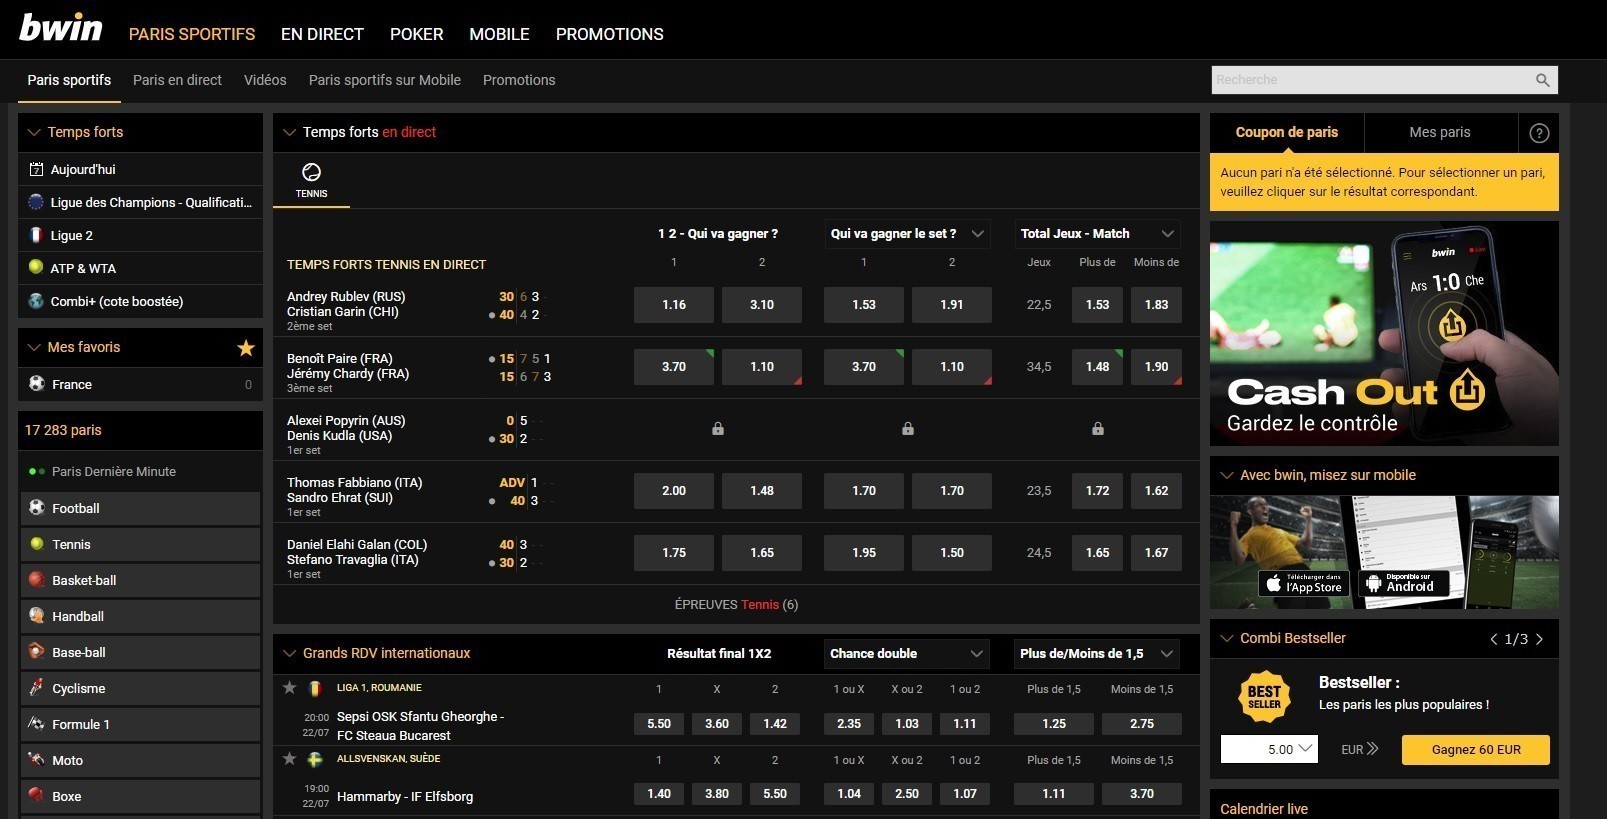The width and height of the screenshot is (1607, 819).
Task: Click the Android download badge
Action: point(1403,583)
